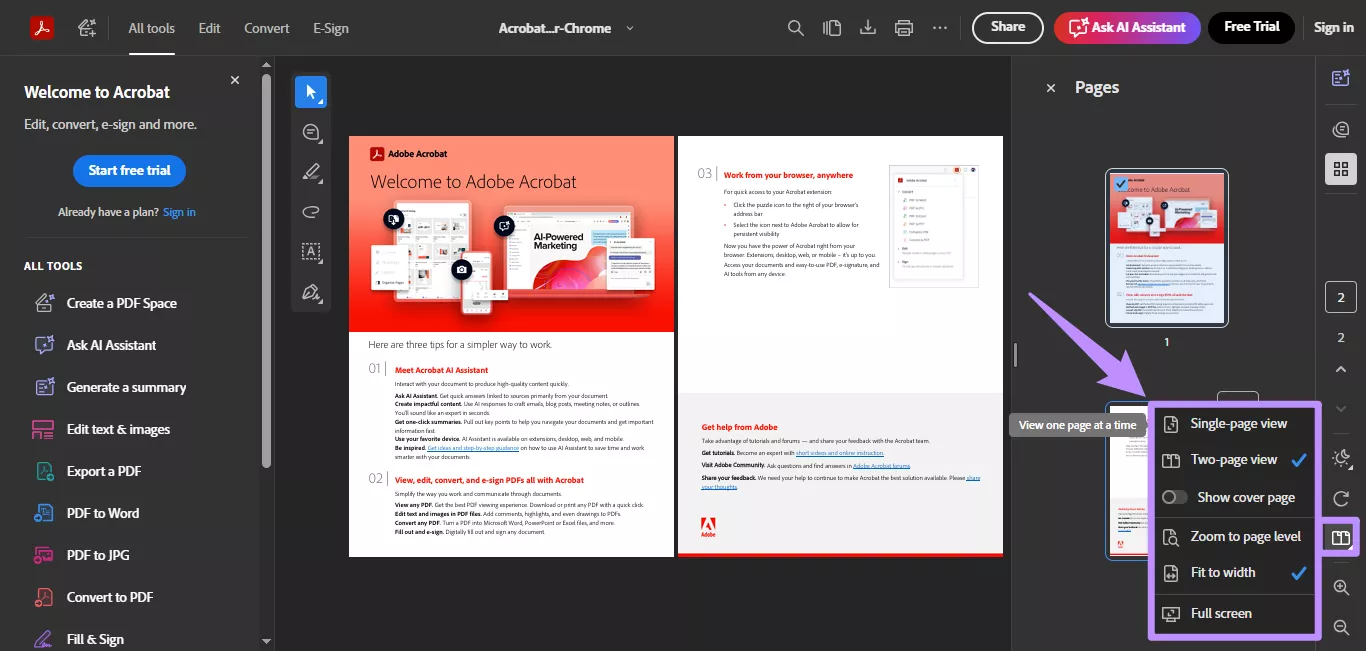Viewport: 1366px width, 651px height.
Task: Pick the freehand drawing tool
Action: click(311, 211)
